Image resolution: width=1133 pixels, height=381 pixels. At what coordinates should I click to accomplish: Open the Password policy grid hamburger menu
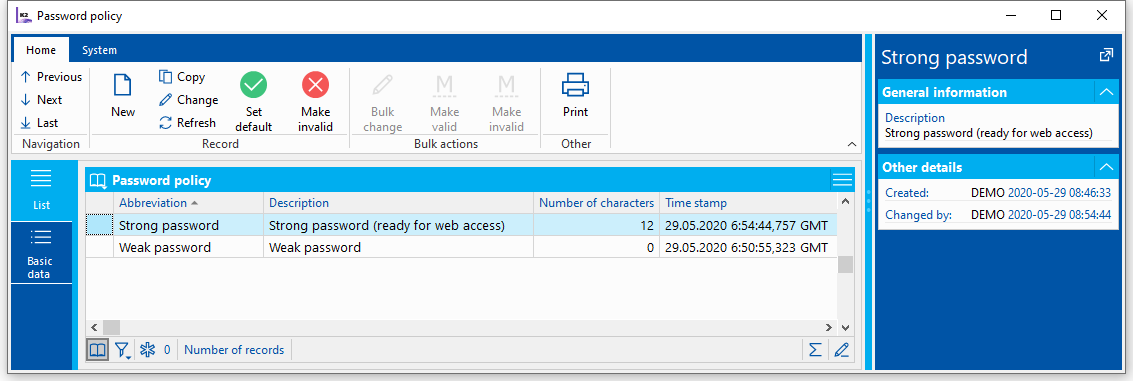coord(842,180)
